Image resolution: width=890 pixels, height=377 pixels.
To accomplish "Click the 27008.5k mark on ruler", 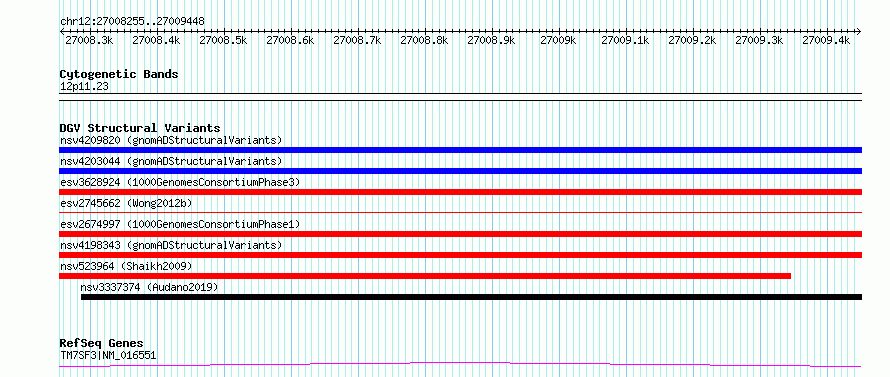I will (223, 40).
